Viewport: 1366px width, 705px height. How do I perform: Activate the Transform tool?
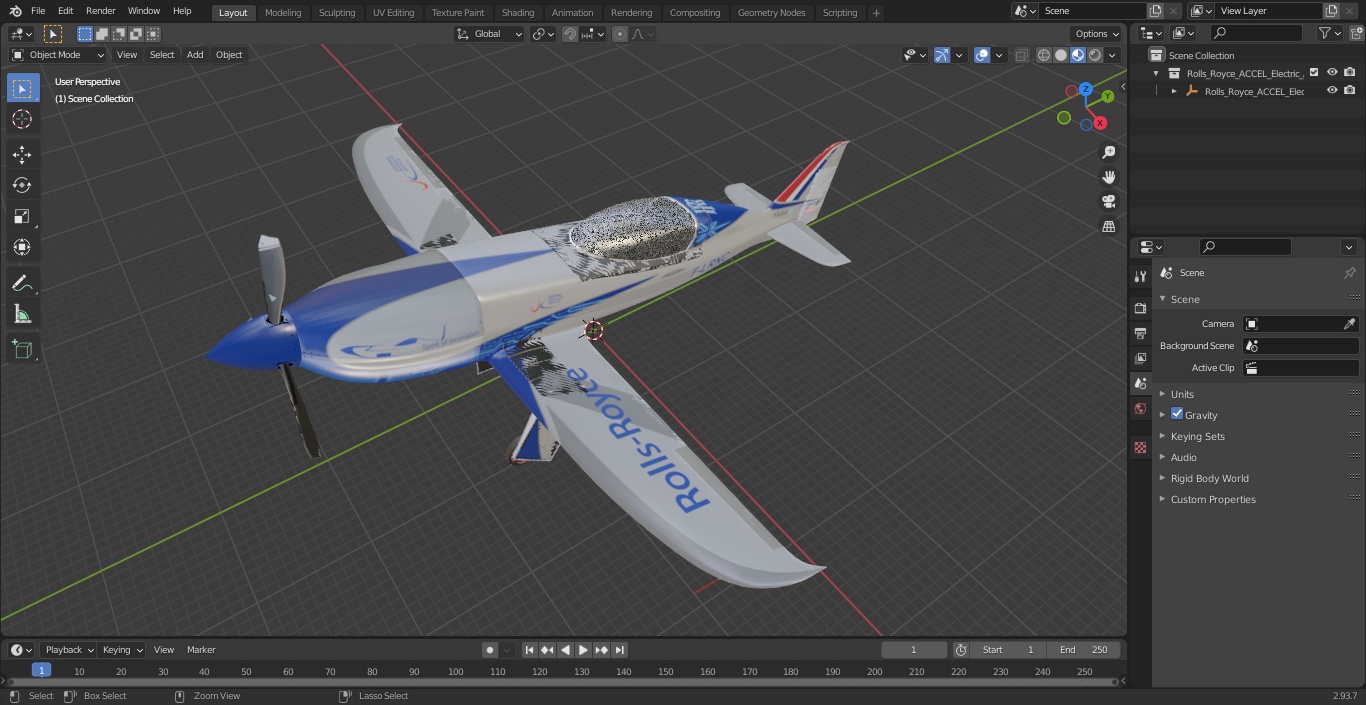22,247
